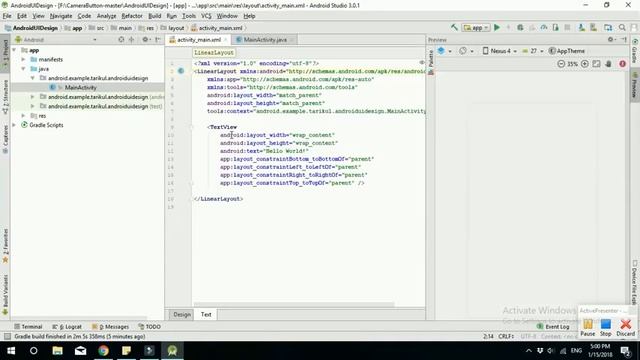
Task: Click the Search Everywhere magnifier icon
Action: (x=622, y=27)
